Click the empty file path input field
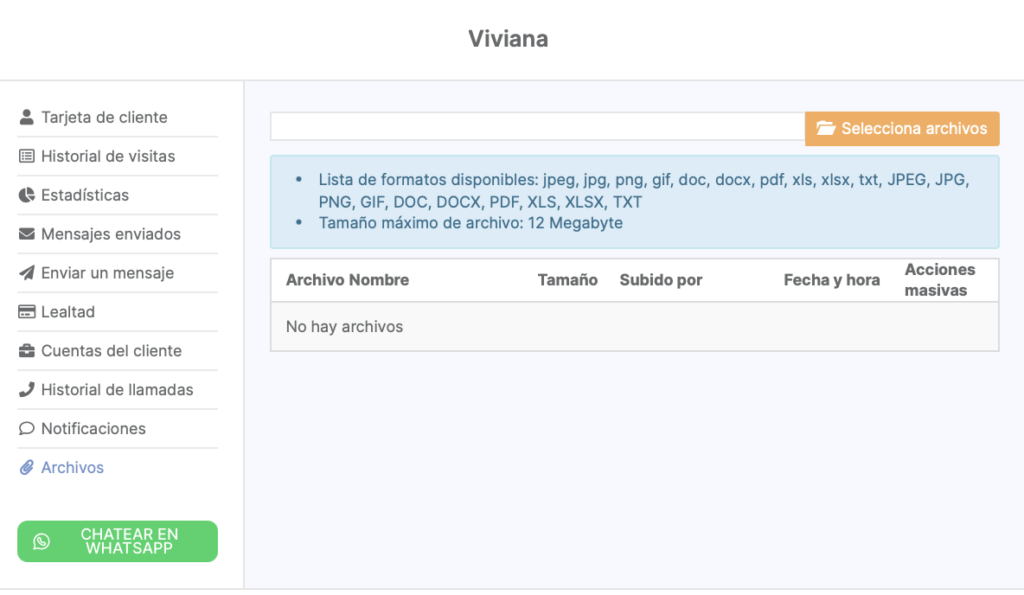This screenshot has width=1024, height=595. point(537,127)
